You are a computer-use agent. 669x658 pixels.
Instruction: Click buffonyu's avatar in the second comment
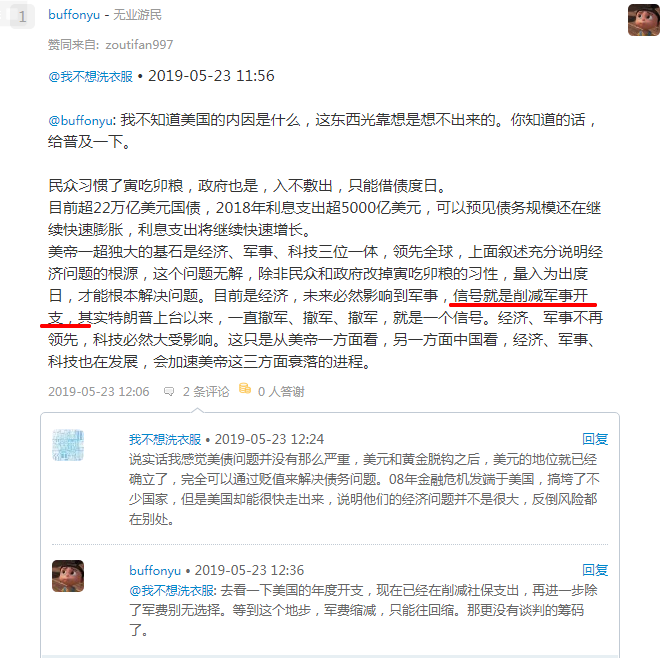click(68, 576)
